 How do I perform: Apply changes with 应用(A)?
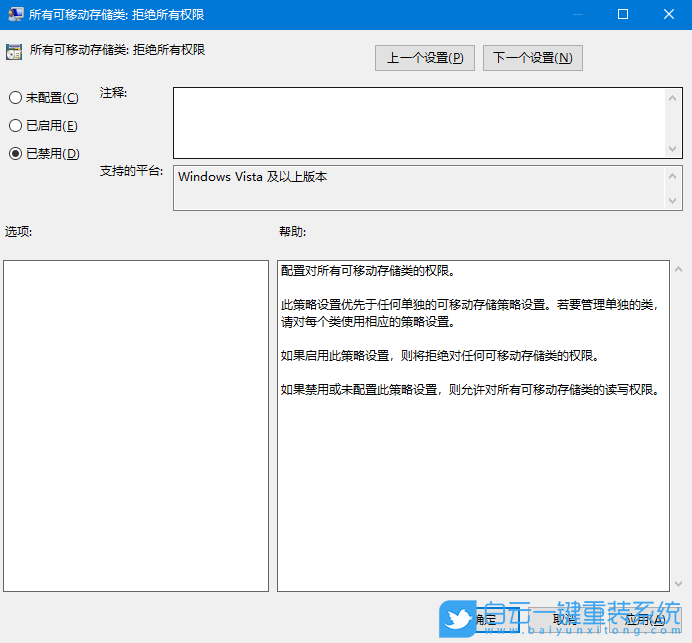tap(645, 620)
